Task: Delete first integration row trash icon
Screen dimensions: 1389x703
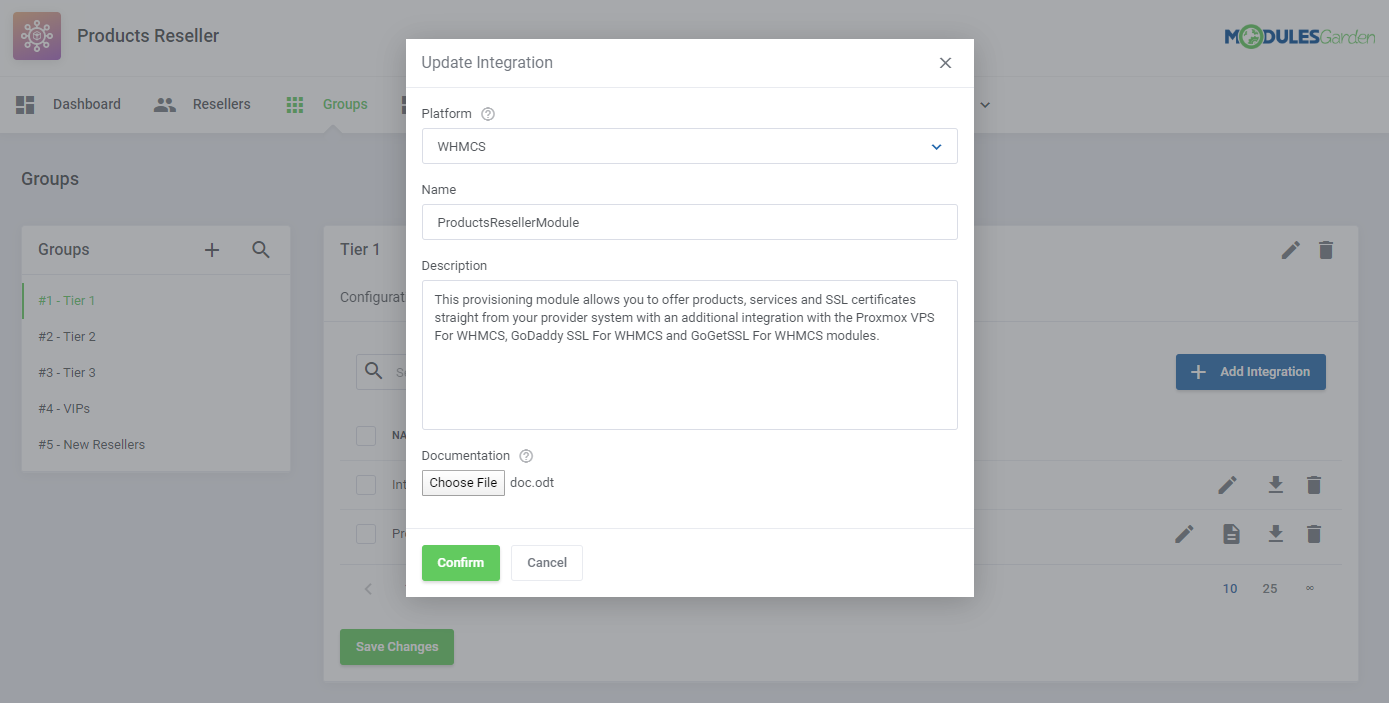Action: click(1314, 485)
